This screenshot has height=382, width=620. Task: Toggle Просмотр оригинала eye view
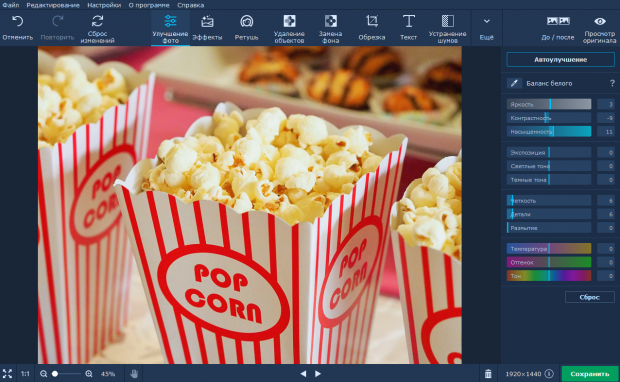click(x=599, y=28)
